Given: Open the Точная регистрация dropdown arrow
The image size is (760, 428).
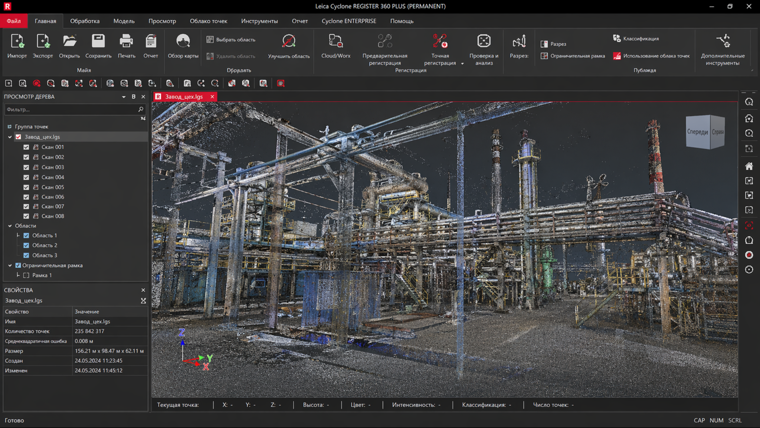Looking at the screenshot, I should coord(462,63).
